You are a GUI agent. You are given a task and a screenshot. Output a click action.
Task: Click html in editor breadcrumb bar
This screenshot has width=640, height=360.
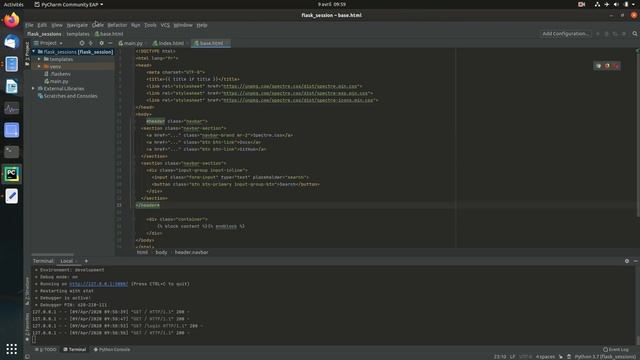click(x=142, y=252)
